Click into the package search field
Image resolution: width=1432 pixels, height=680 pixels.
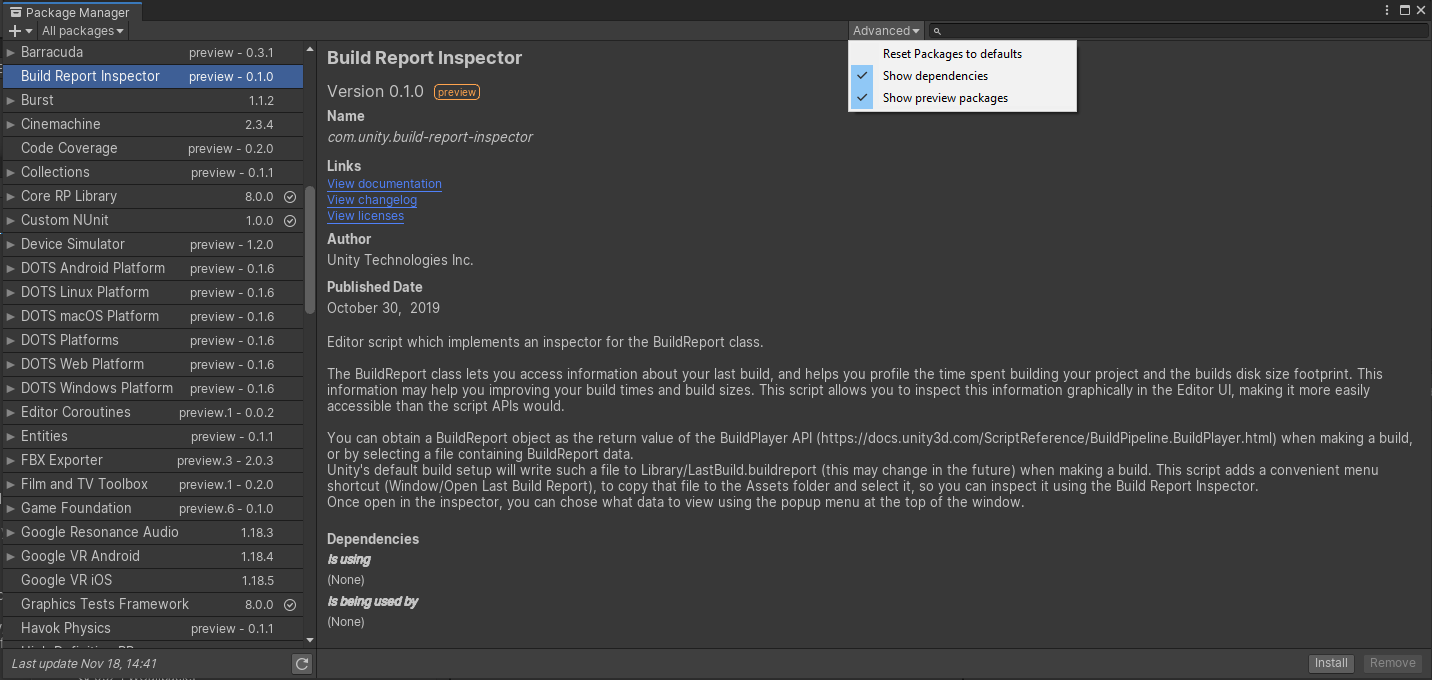click(x=1180, y=31)
